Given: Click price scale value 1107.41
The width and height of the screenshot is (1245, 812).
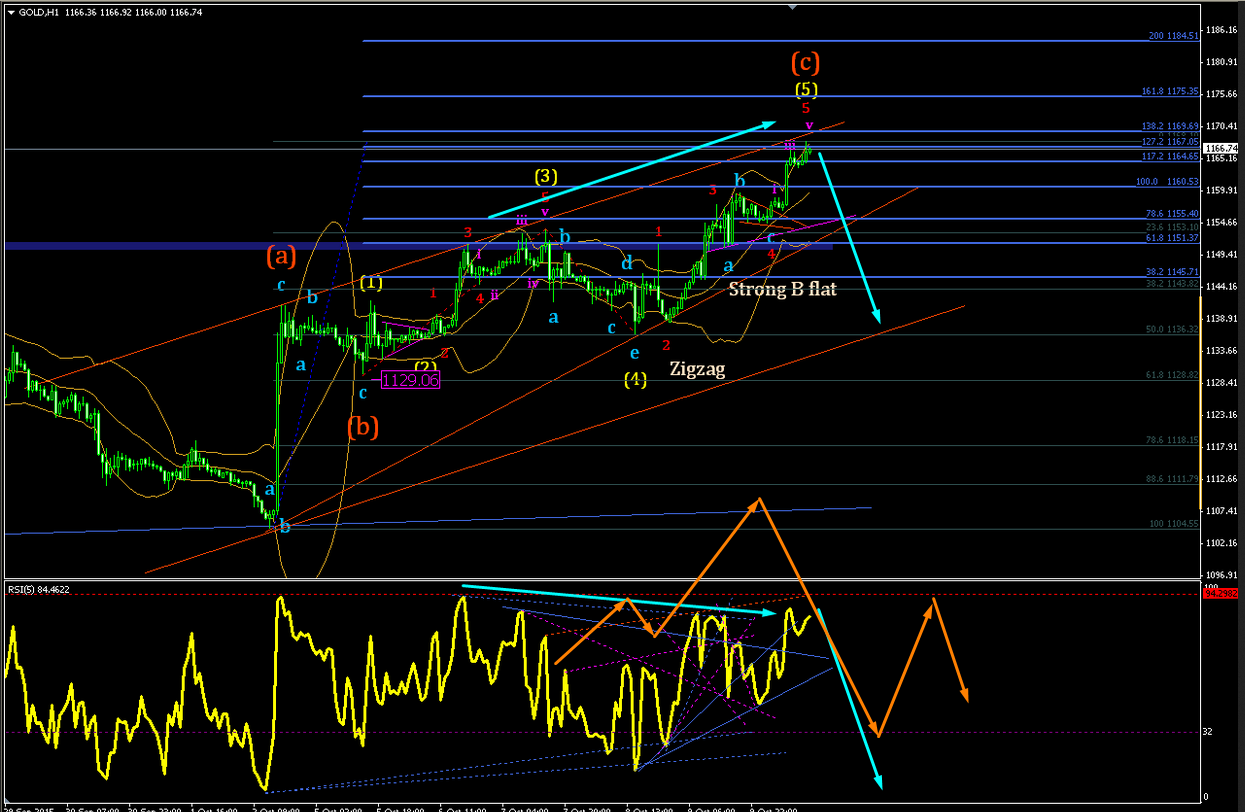Looking at the screenshot, I should pyautogui.click(x=1223, y=511).
